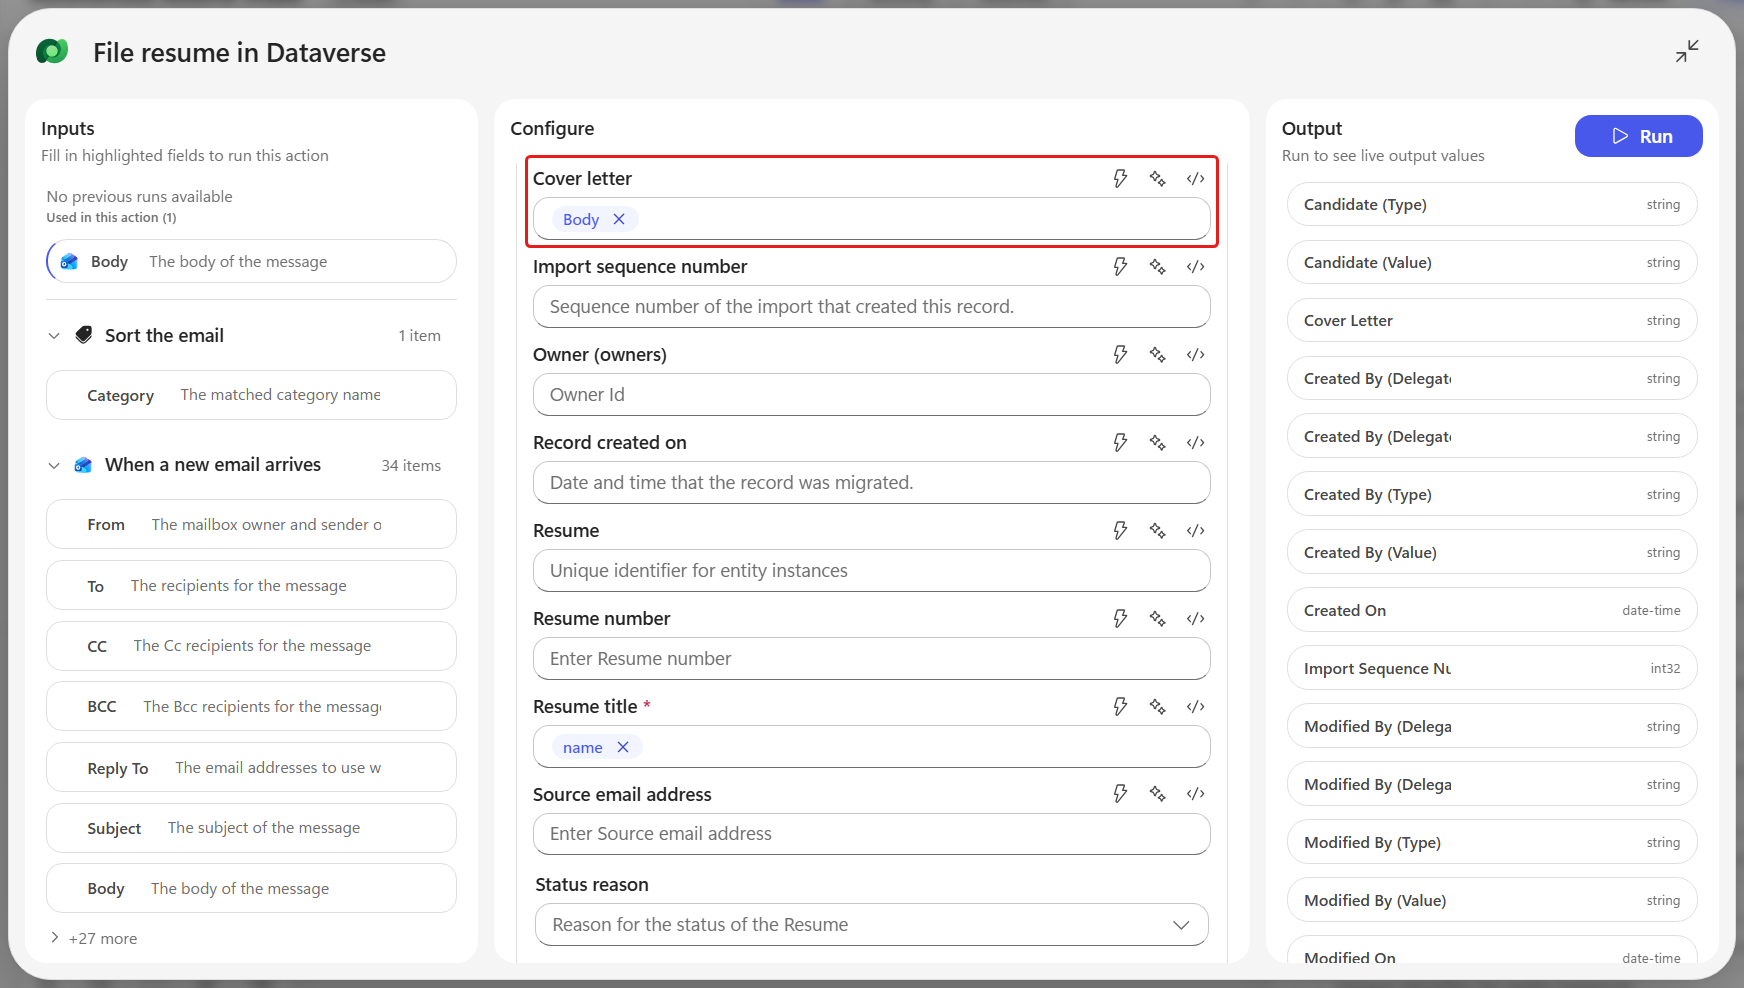
Task: Focus the Enter Resume number field
Action: click(871, 658)
